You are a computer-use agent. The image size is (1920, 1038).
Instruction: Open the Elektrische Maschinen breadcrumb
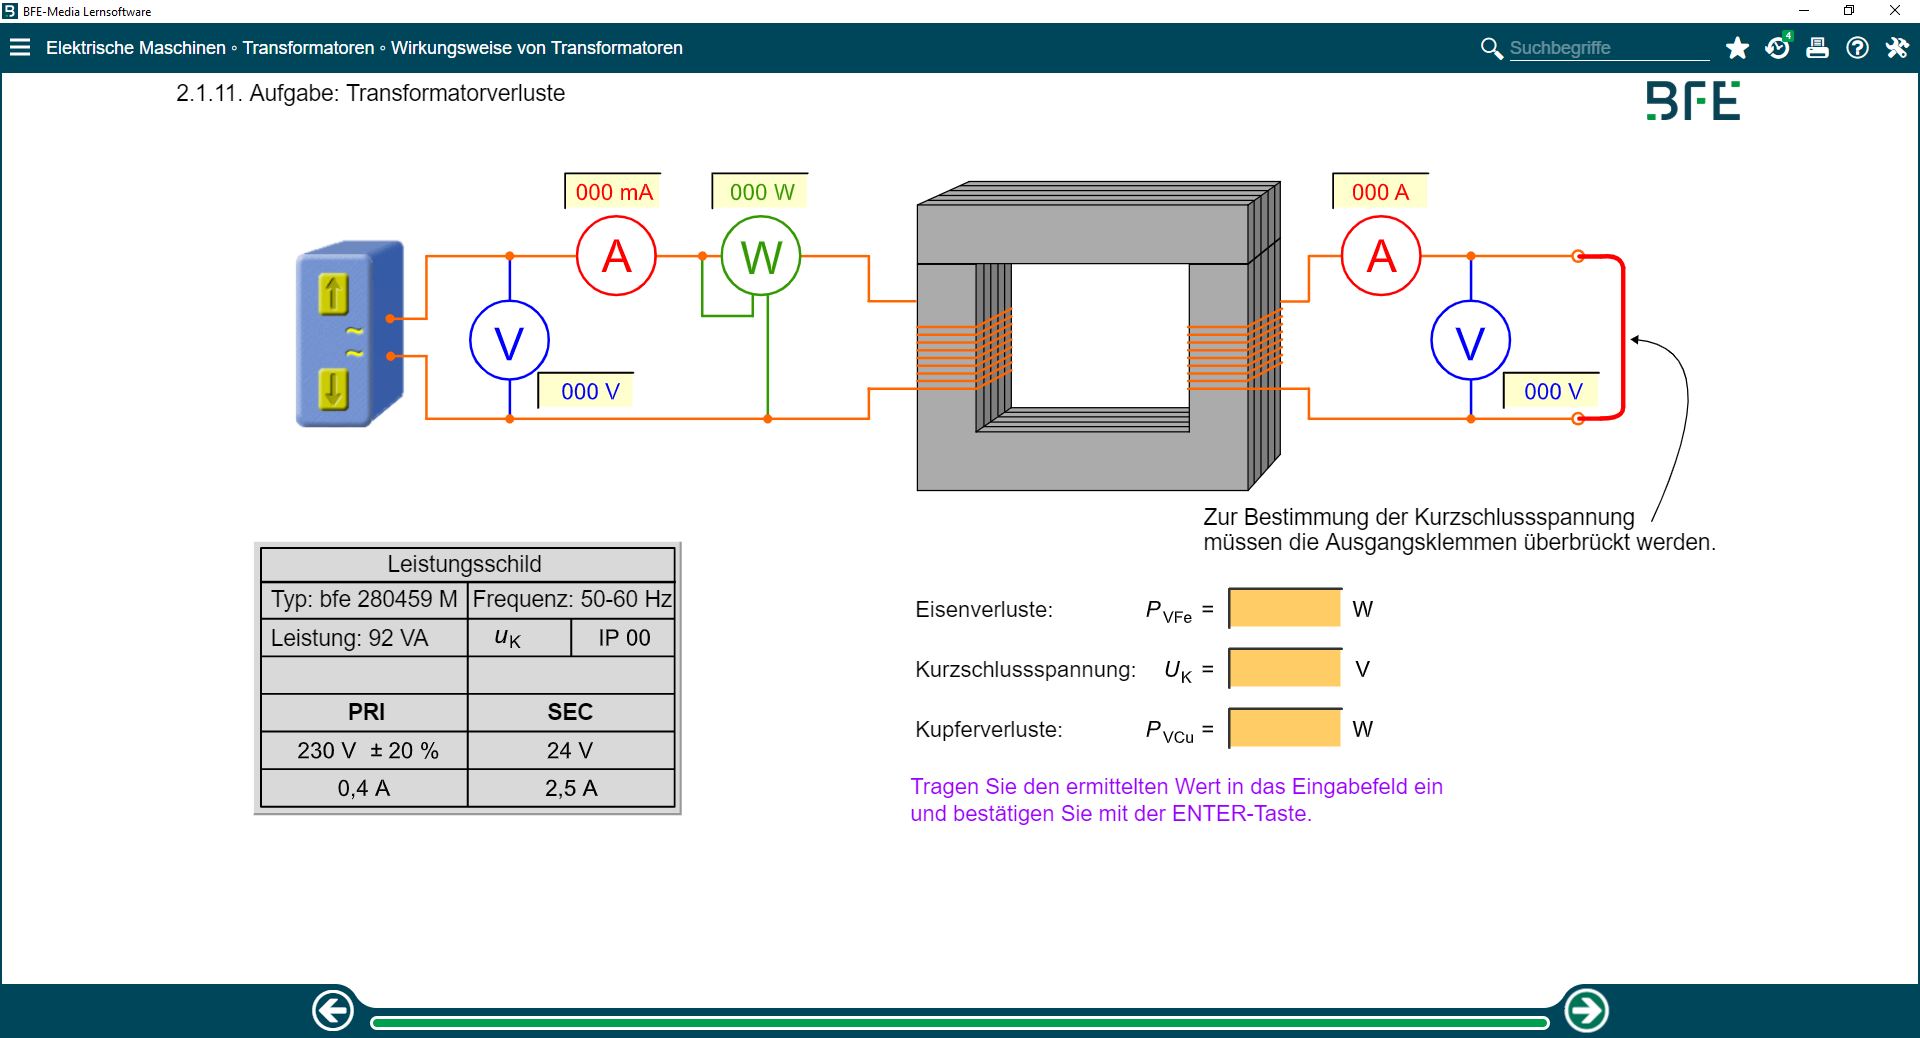pyautogui.click(x=136, y=48)
